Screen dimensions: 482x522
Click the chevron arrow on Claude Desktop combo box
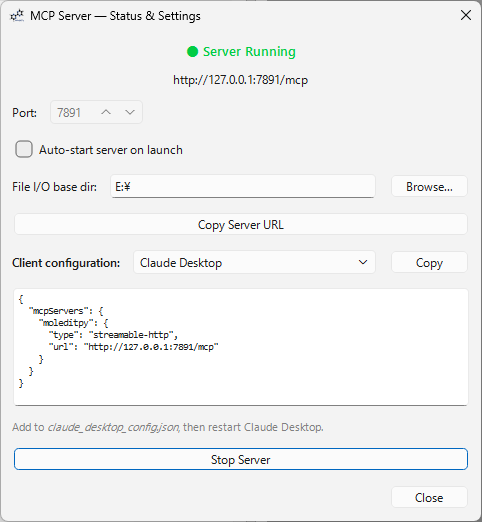click(363, 262)
